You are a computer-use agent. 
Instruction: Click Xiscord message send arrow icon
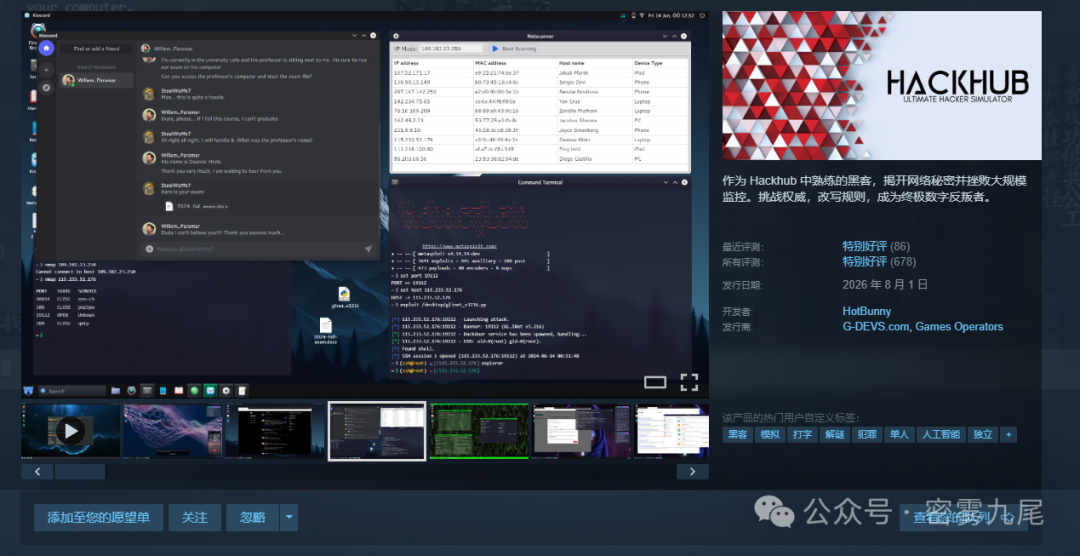pos(368,249)
